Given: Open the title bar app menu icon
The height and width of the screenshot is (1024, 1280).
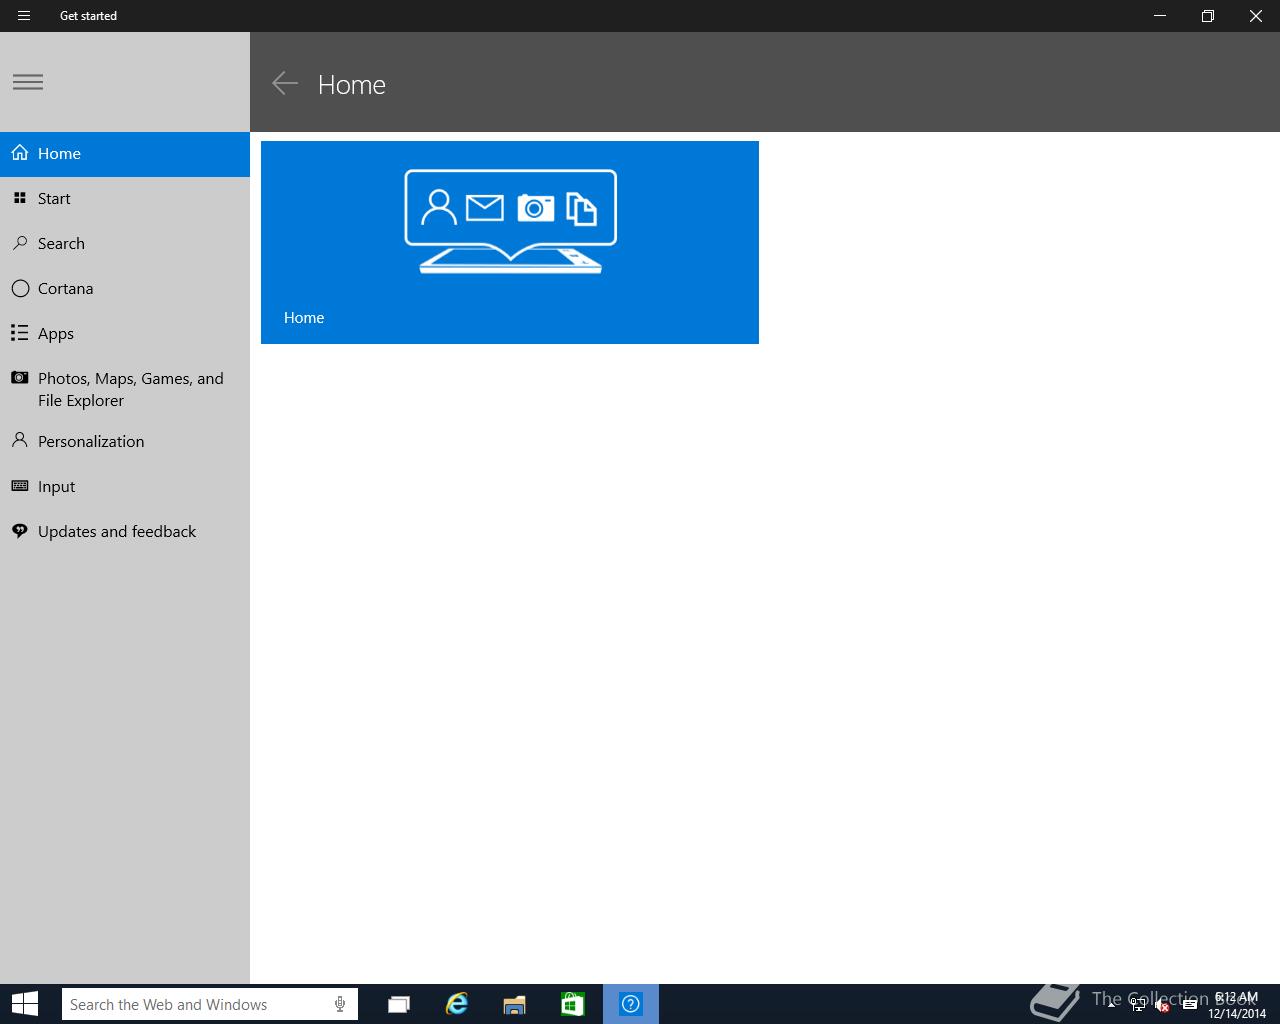Looking at the screenshot, I should [24, 16].
